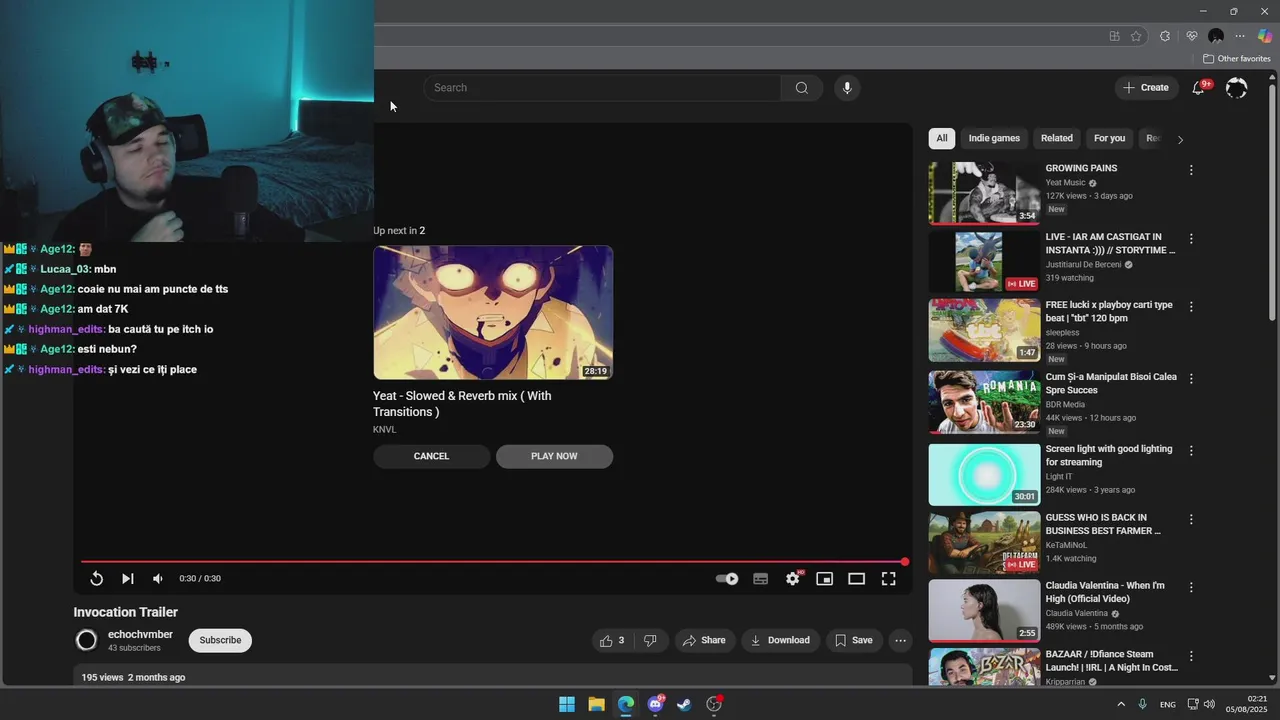Cancel the up next autoplay

click(x=431, y=456)
